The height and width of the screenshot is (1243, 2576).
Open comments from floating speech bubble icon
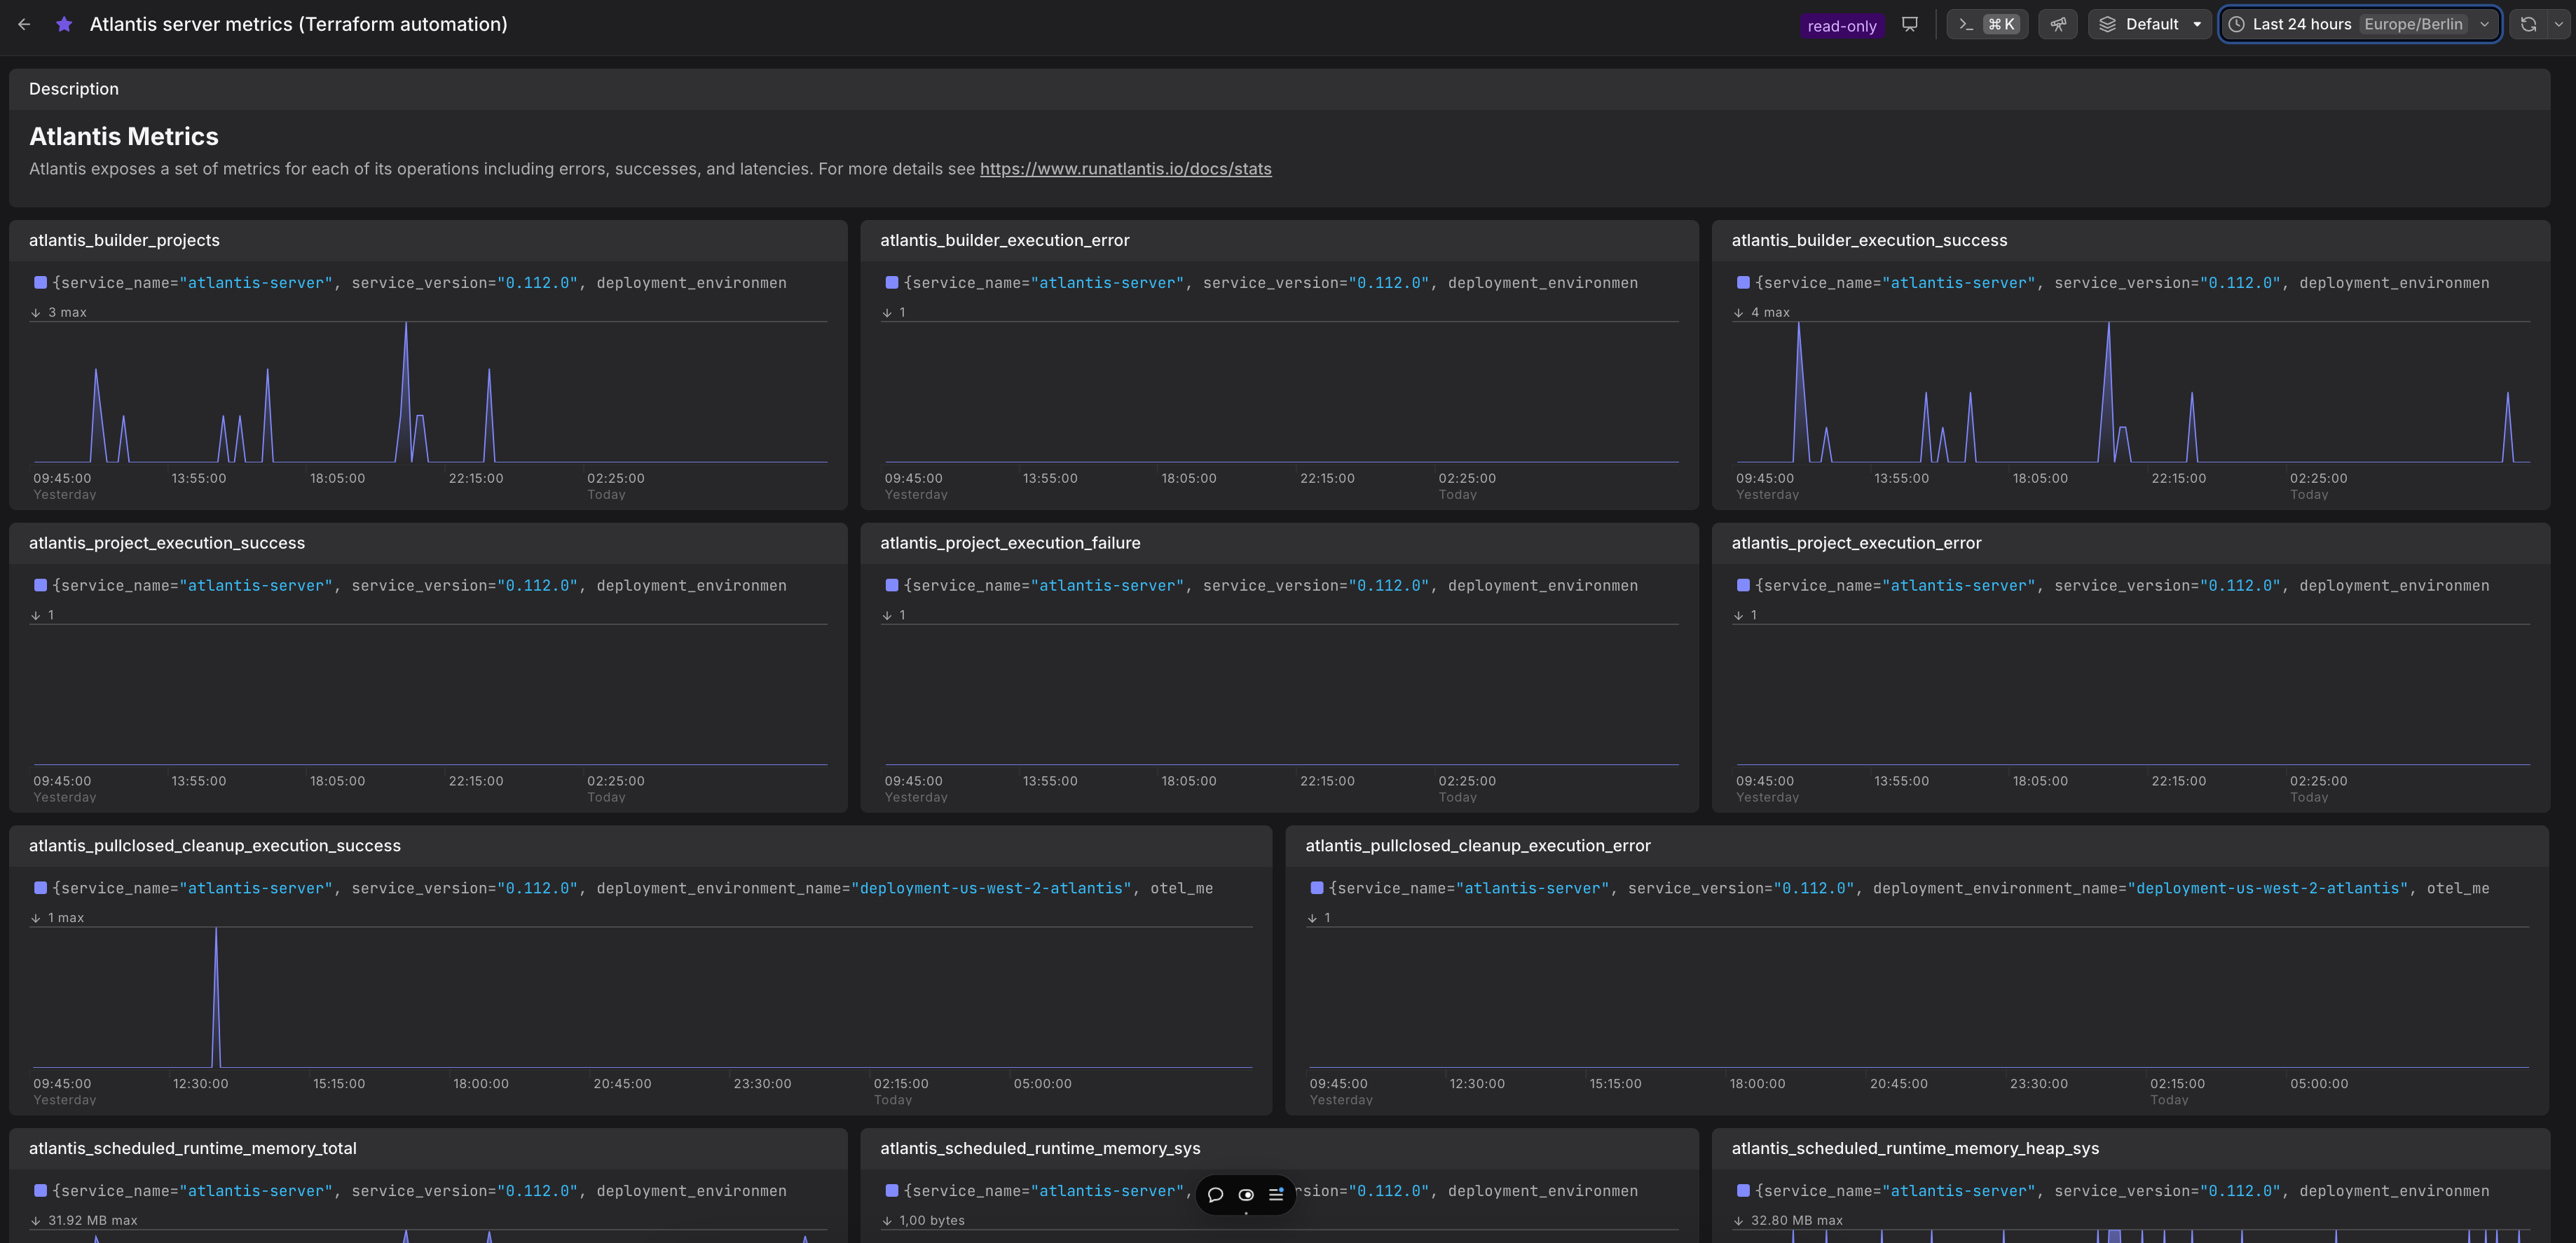1215,1194
